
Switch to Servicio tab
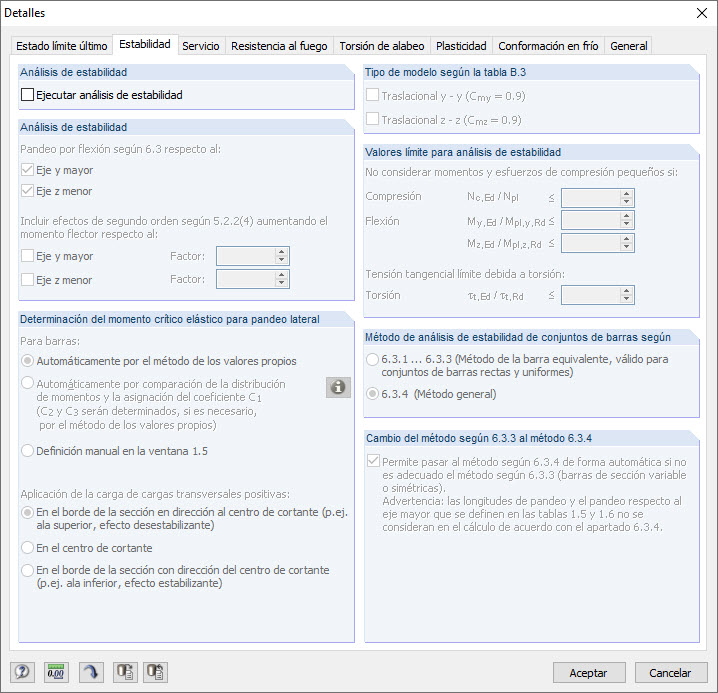[x=201, y=46]
